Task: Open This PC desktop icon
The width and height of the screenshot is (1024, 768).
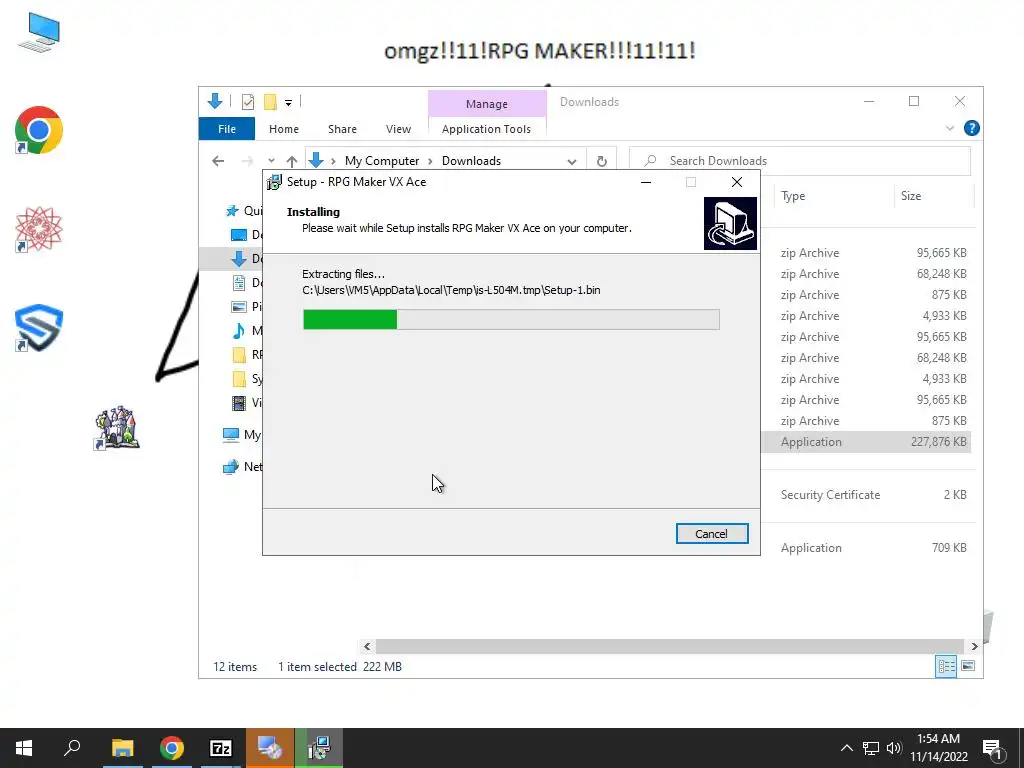Action: coord(39,33)
